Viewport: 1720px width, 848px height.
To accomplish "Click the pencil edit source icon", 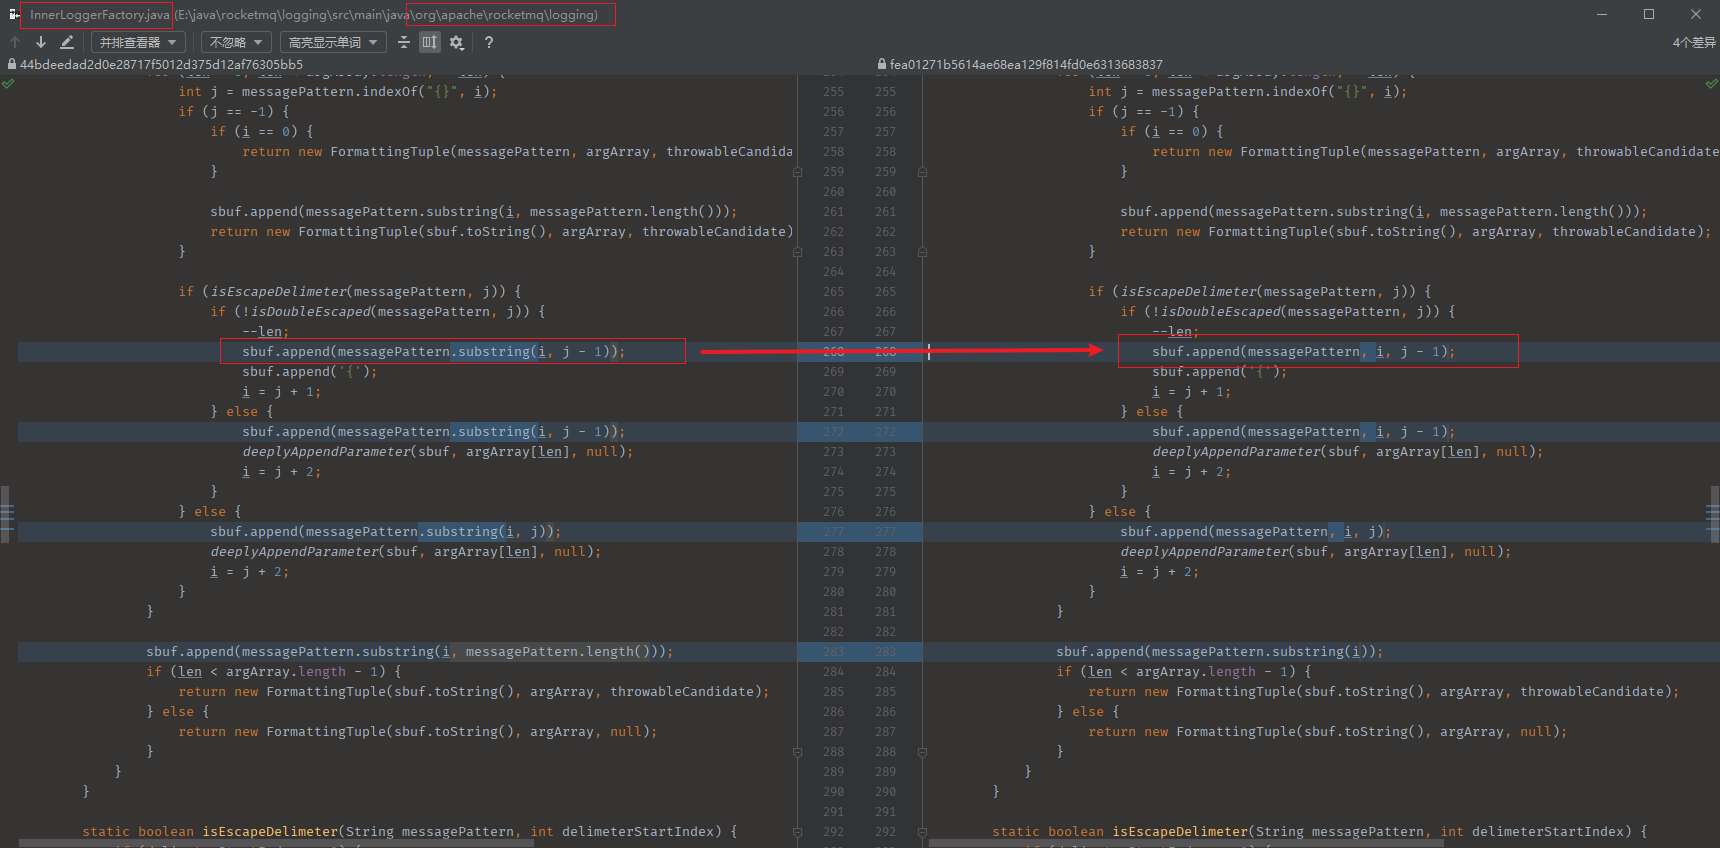I will click(67, 42).
